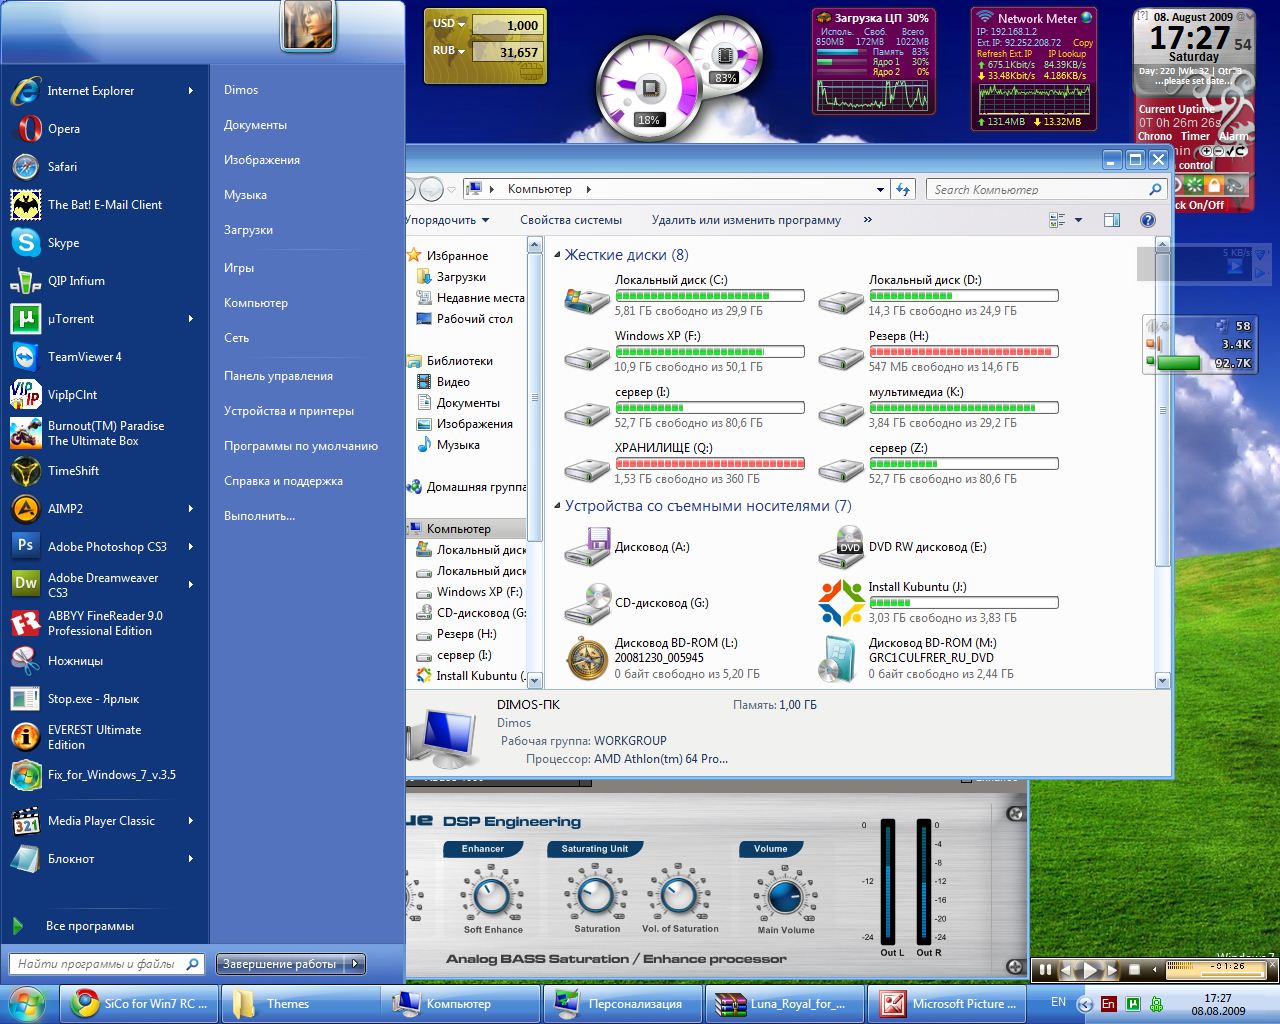1280x1024 pixels.
Task: Click Выполнить... in Start menu
Action: 259,516
